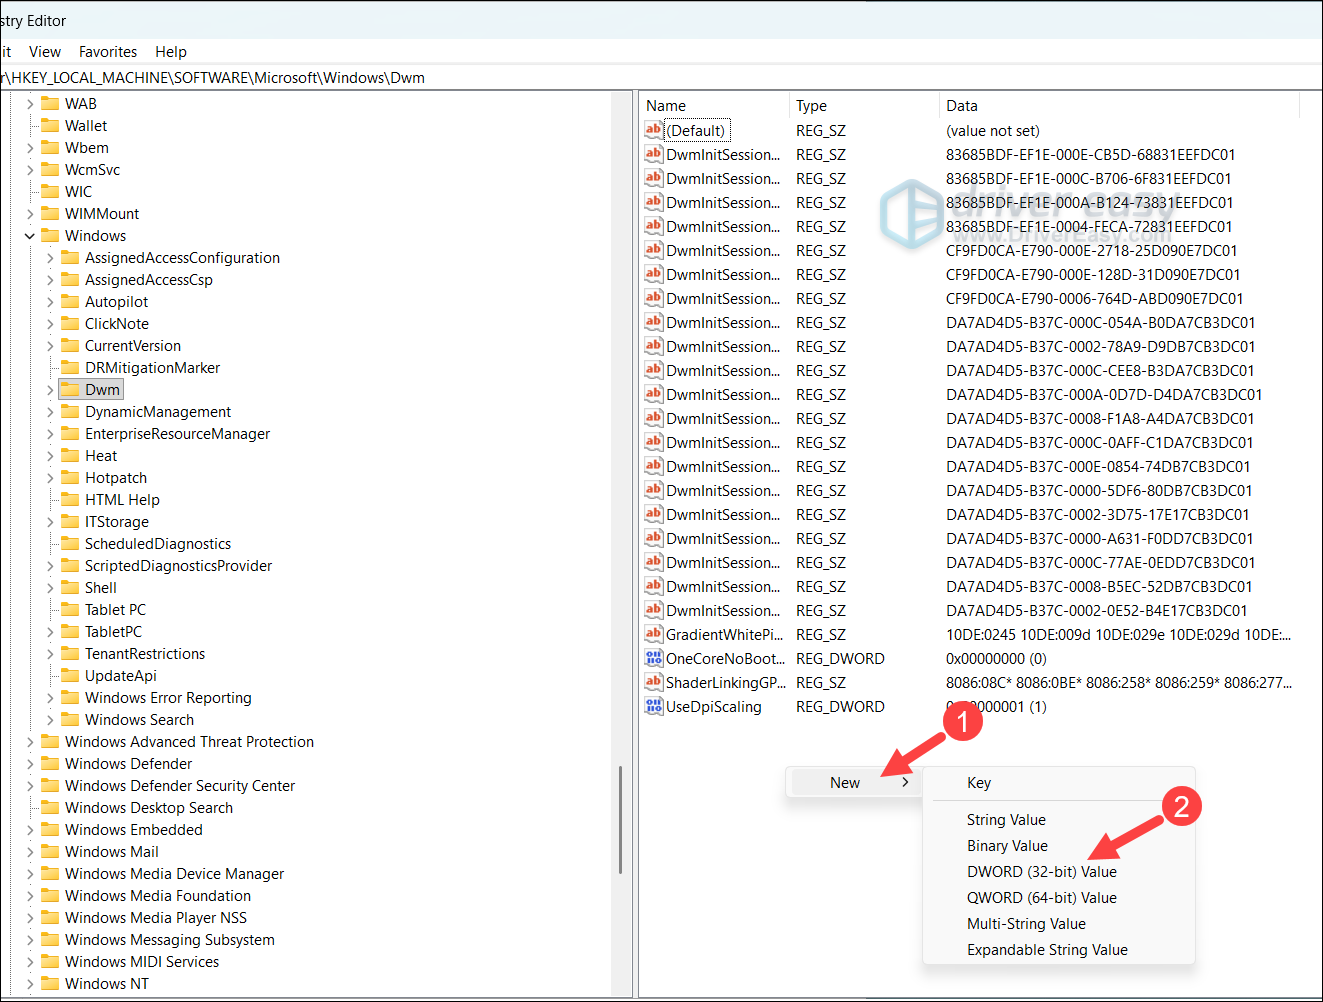Click the Wbem folder icon

[x=50, y=147]
